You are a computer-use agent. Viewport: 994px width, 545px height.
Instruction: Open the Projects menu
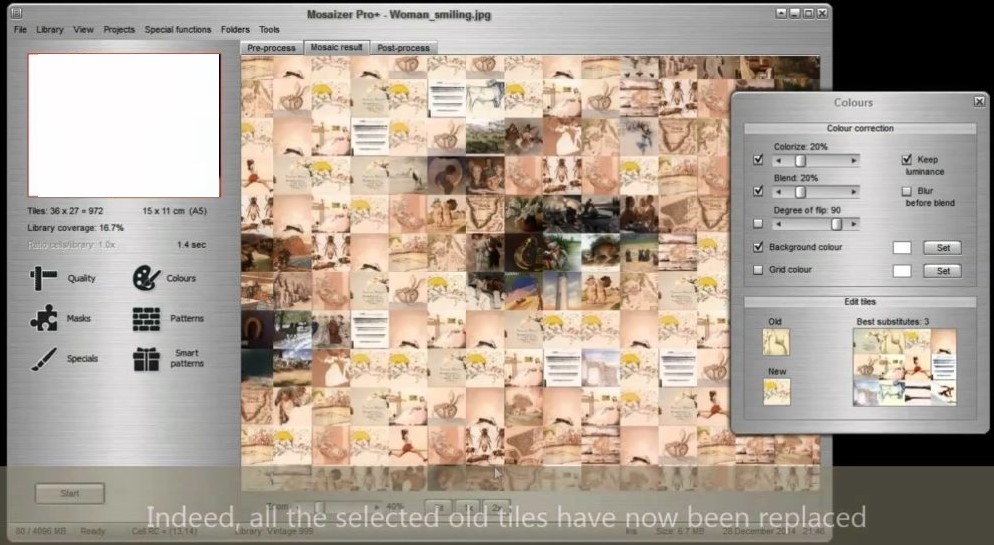pos(119,29)
